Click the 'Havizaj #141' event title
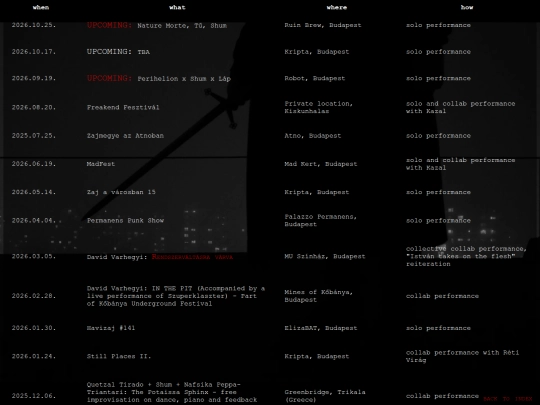The image size is (540, 405). pyautogui.click(x=111, y=328)
